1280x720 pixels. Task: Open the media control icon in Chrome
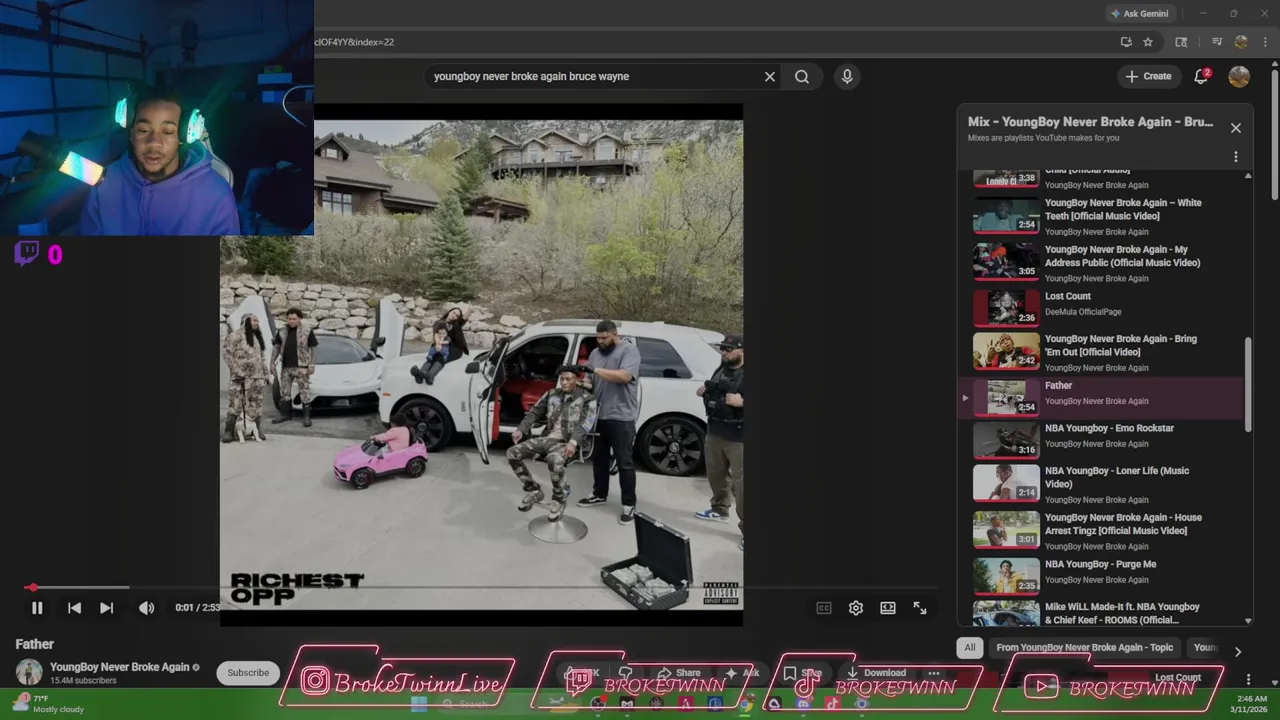pos(1217,42)
